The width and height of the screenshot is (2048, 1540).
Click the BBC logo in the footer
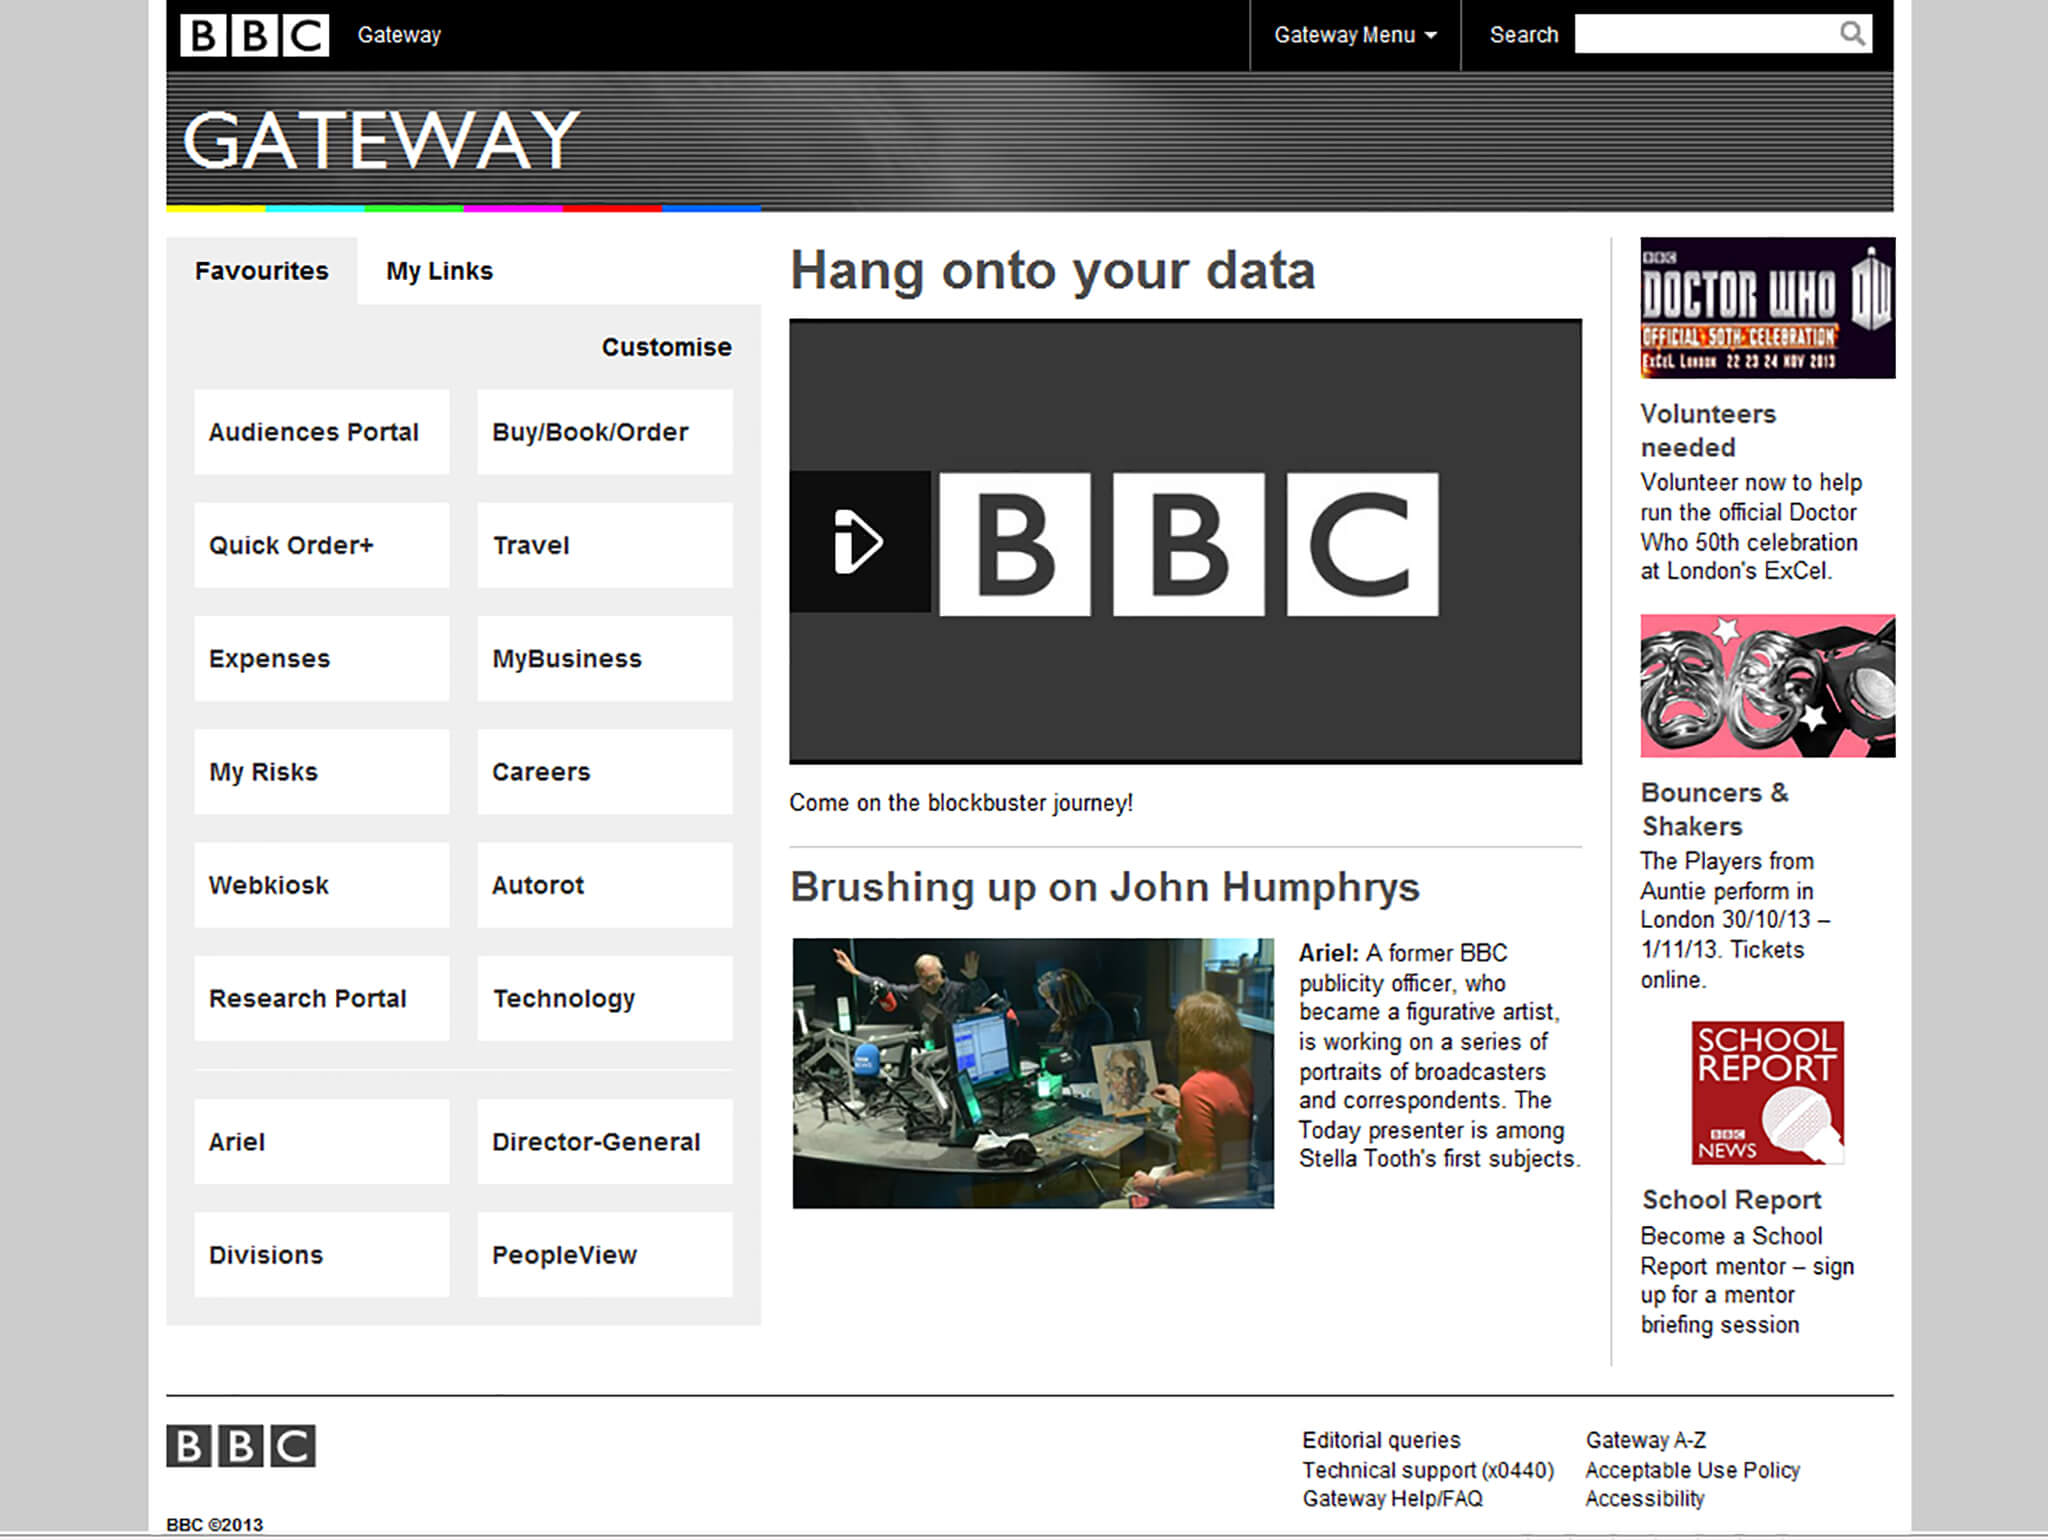[241, 1446]
